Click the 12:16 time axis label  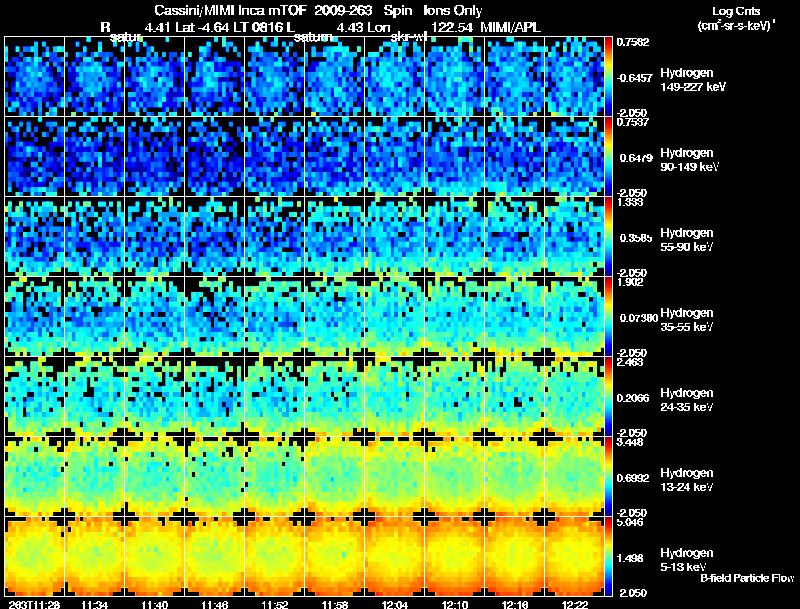(x=515, y=604)
